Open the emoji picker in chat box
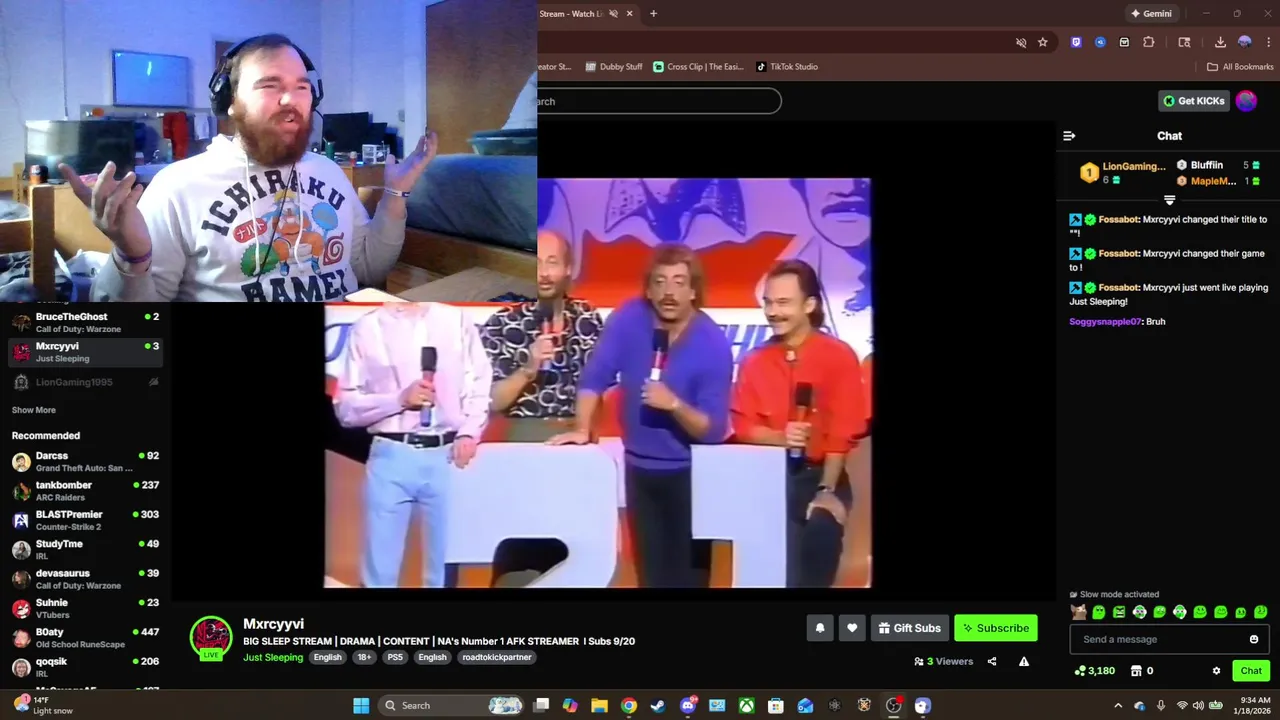Screen dimensions: 1280x720 pyautogui.click(x=1254, y=639)
